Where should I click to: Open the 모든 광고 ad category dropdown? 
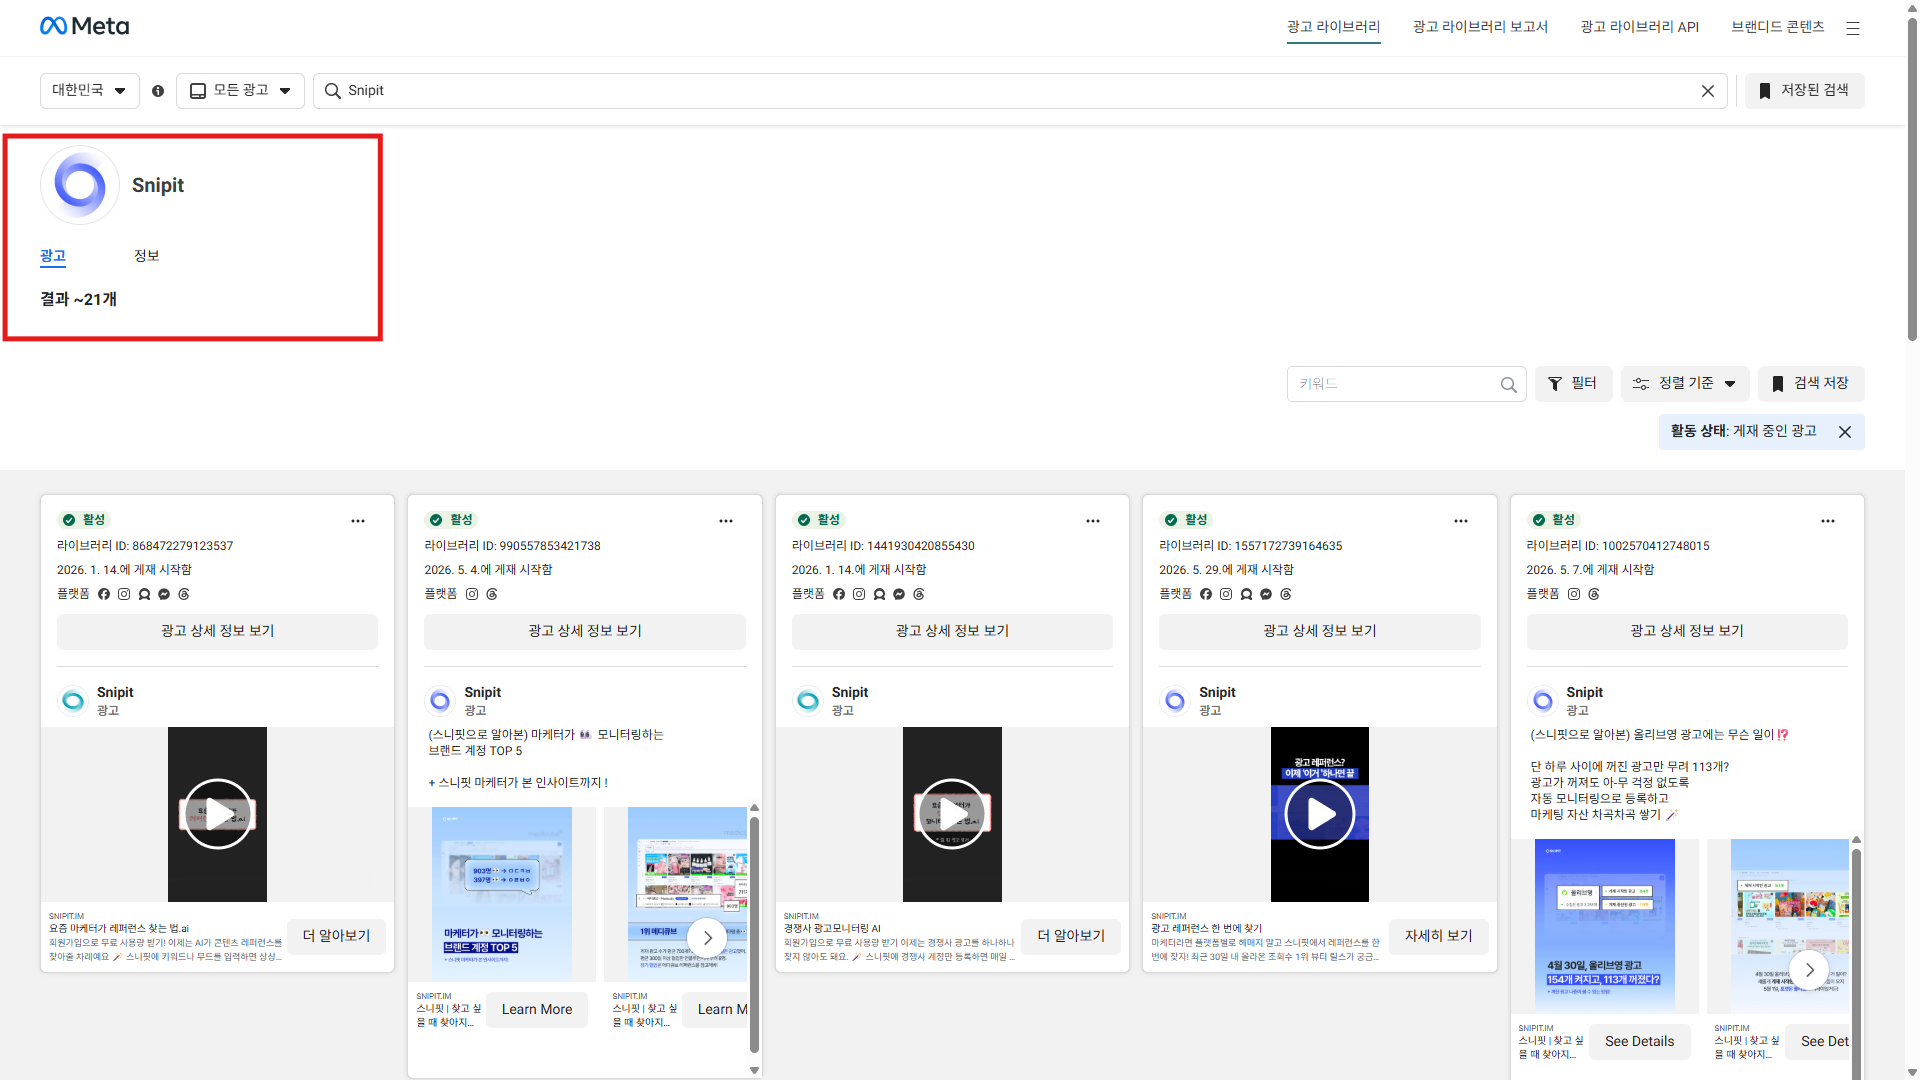point(240,91)
